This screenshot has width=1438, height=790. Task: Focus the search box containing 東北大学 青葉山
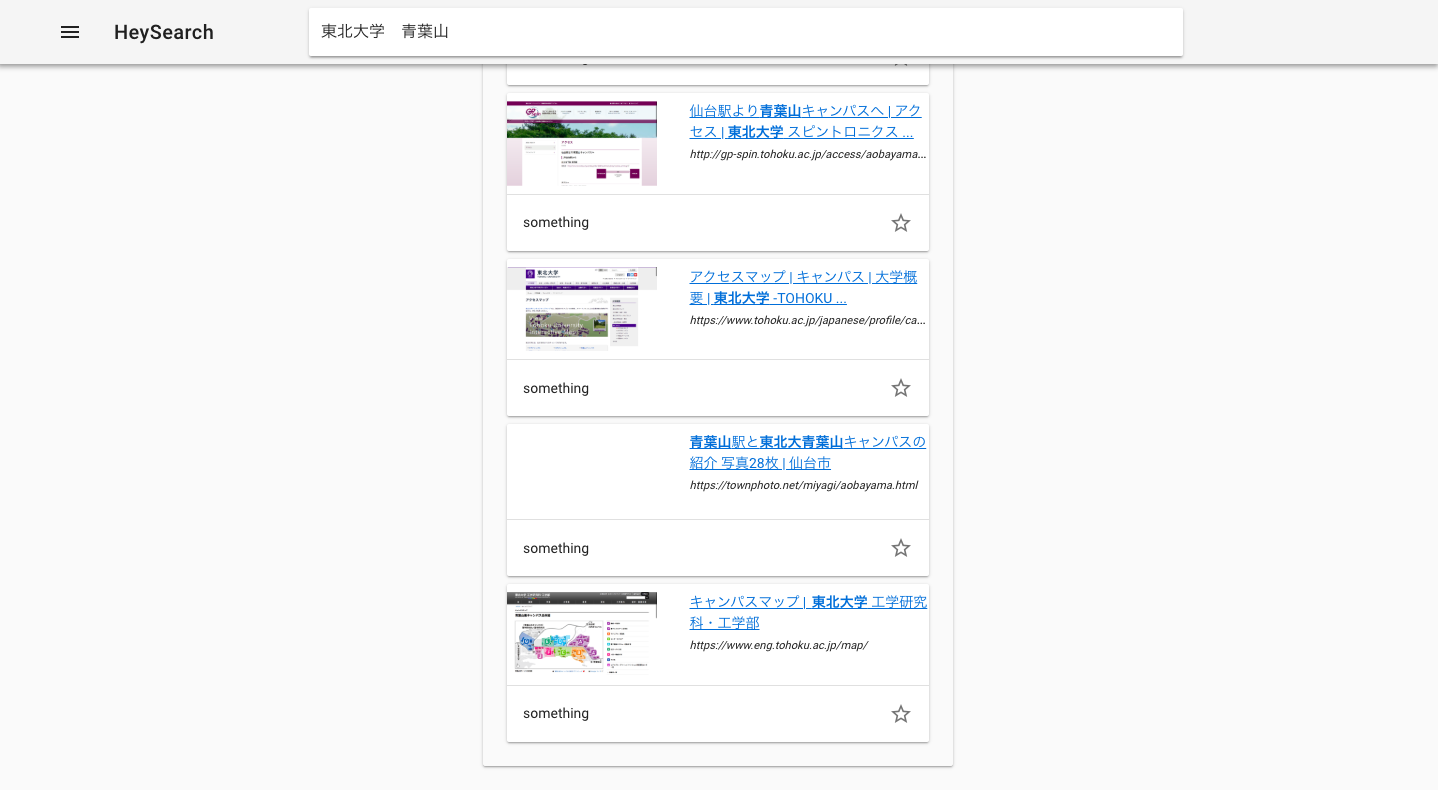coord(746,32)
